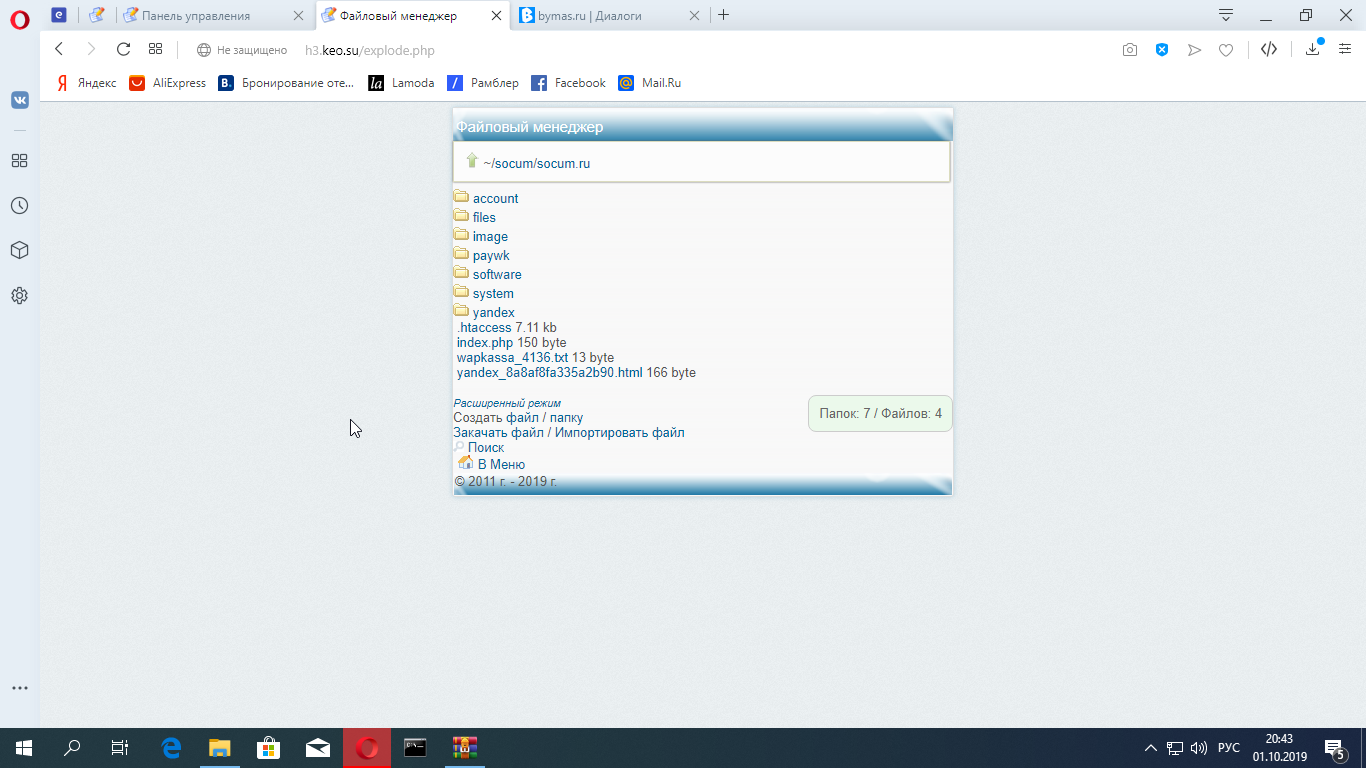Reload the page
Viewport: 1366px width, 768px height.
(123, 49)
